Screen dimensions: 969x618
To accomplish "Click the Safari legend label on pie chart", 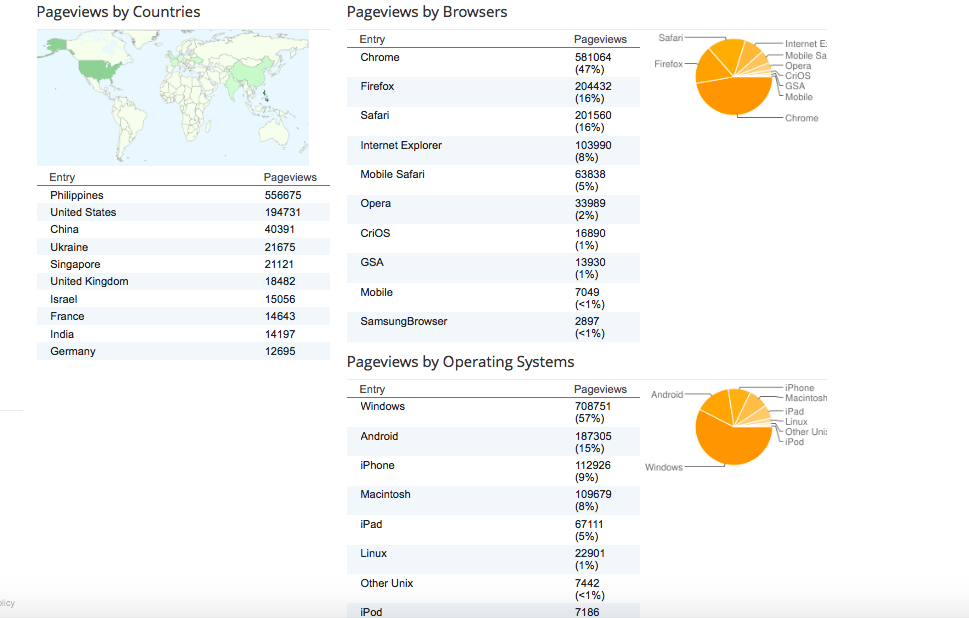I will tap(671, 38).
